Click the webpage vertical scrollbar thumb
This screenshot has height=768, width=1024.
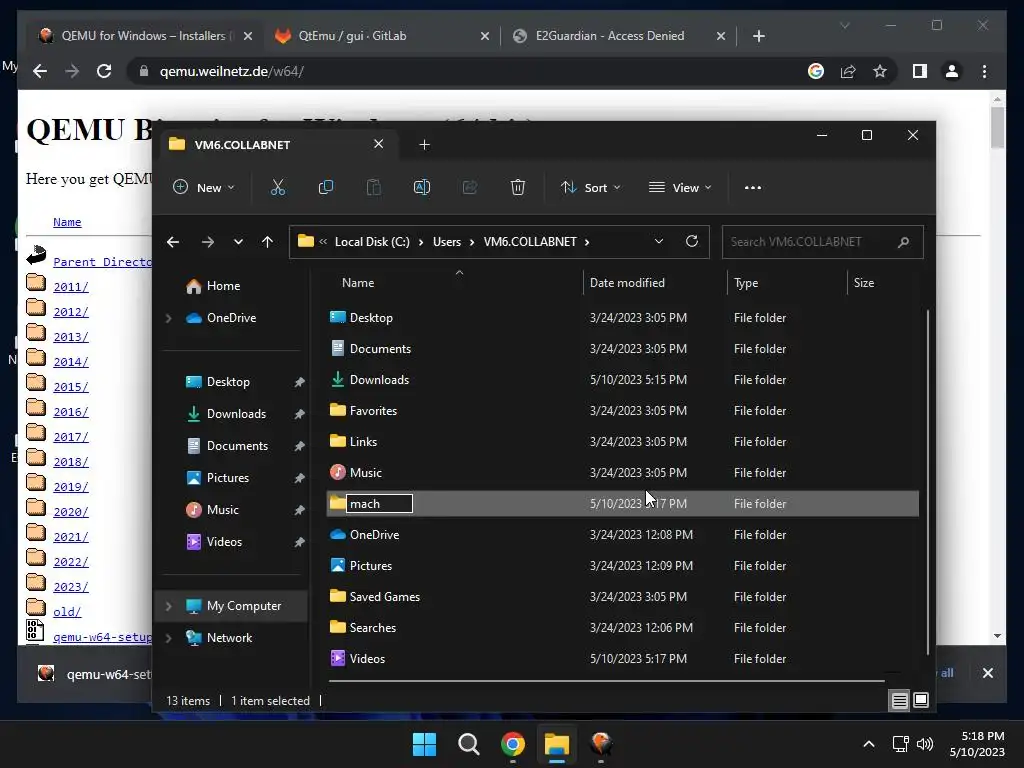pos(997,127)
